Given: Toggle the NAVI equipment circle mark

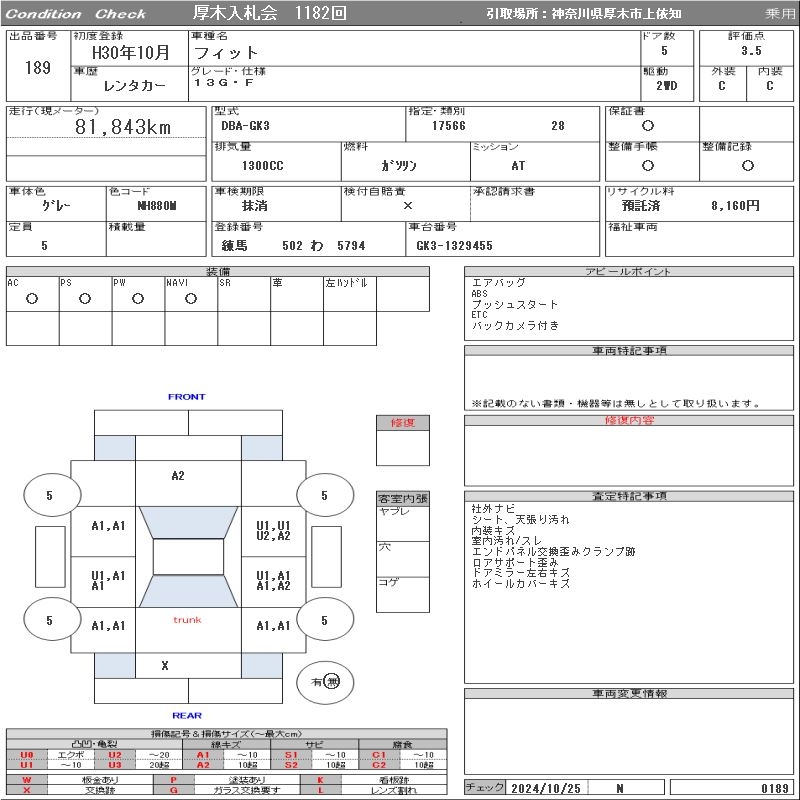Looking at the screenshot, I should 191,298.
